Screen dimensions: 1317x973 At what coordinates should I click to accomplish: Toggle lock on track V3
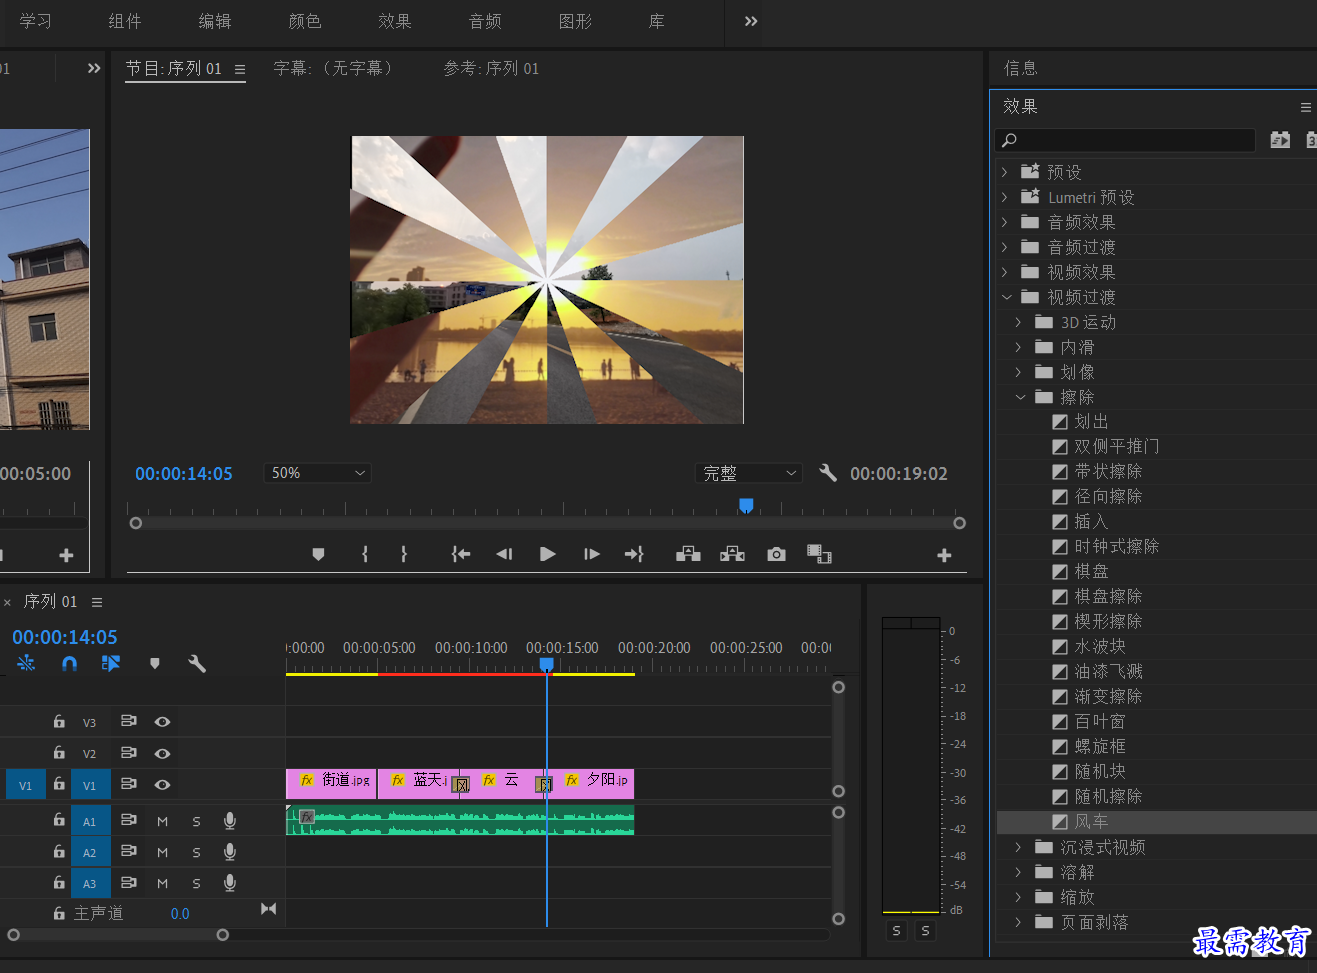59,721
